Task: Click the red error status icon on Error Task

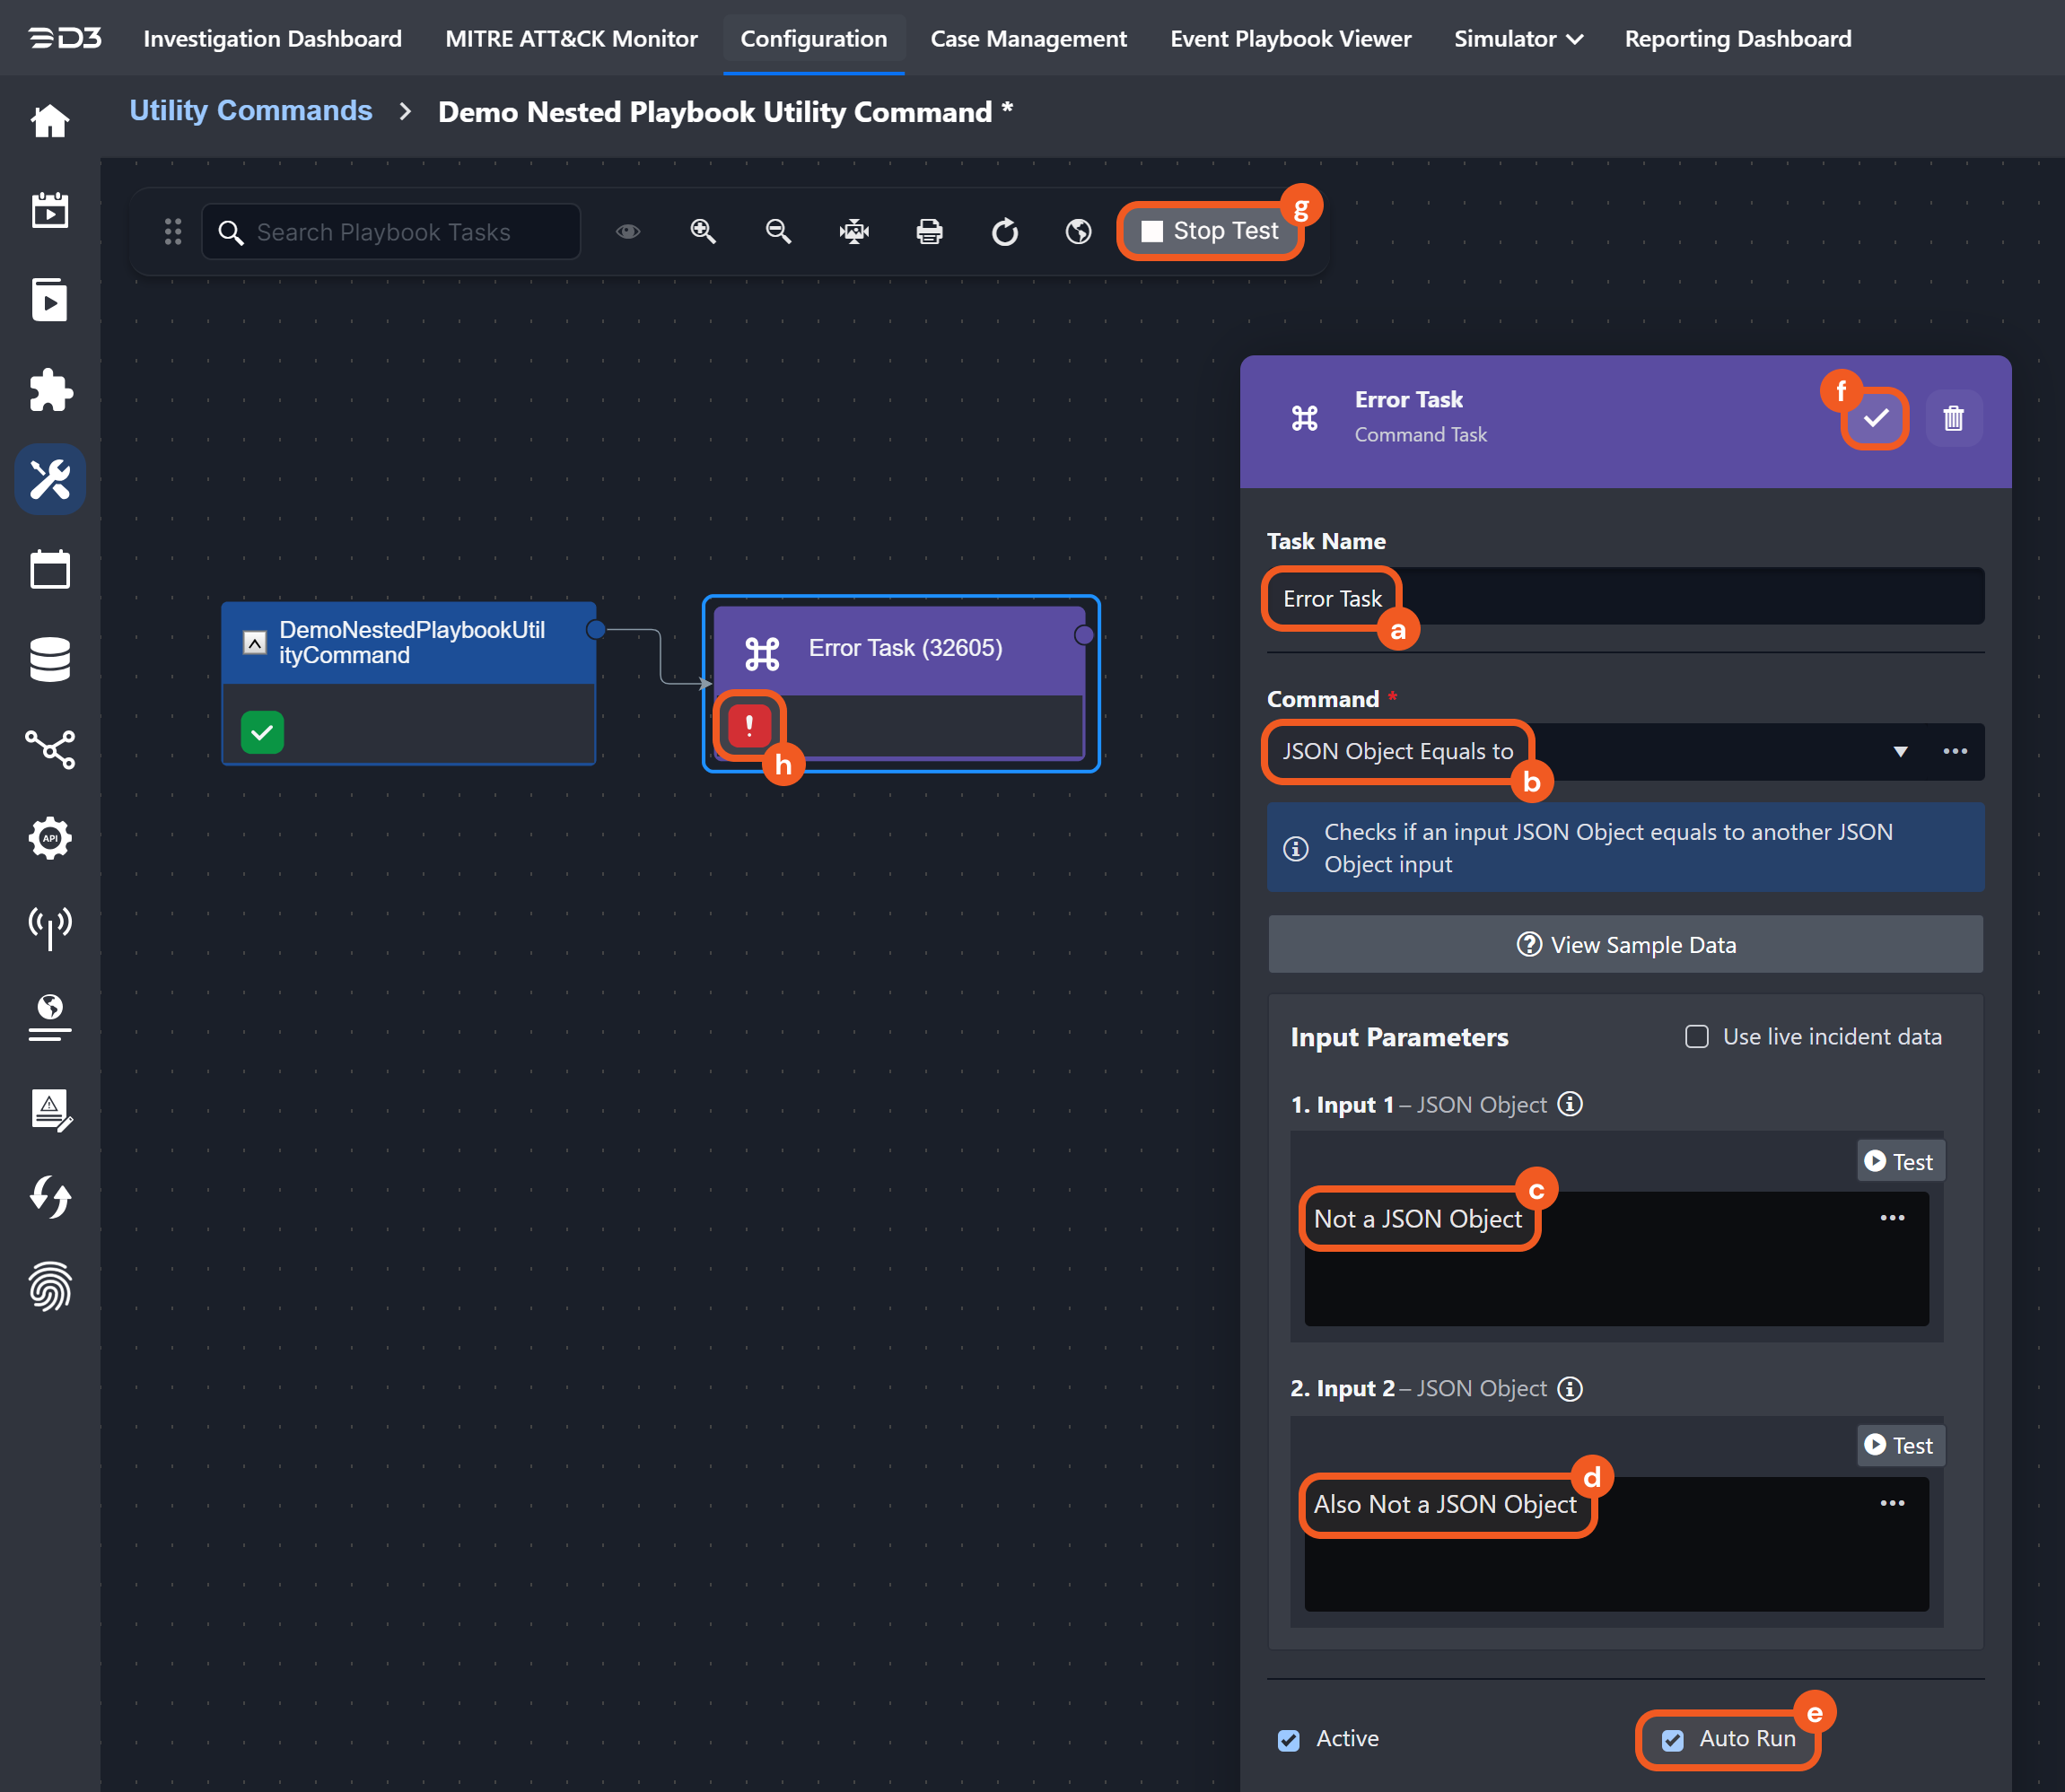Action: pos(749,725)
